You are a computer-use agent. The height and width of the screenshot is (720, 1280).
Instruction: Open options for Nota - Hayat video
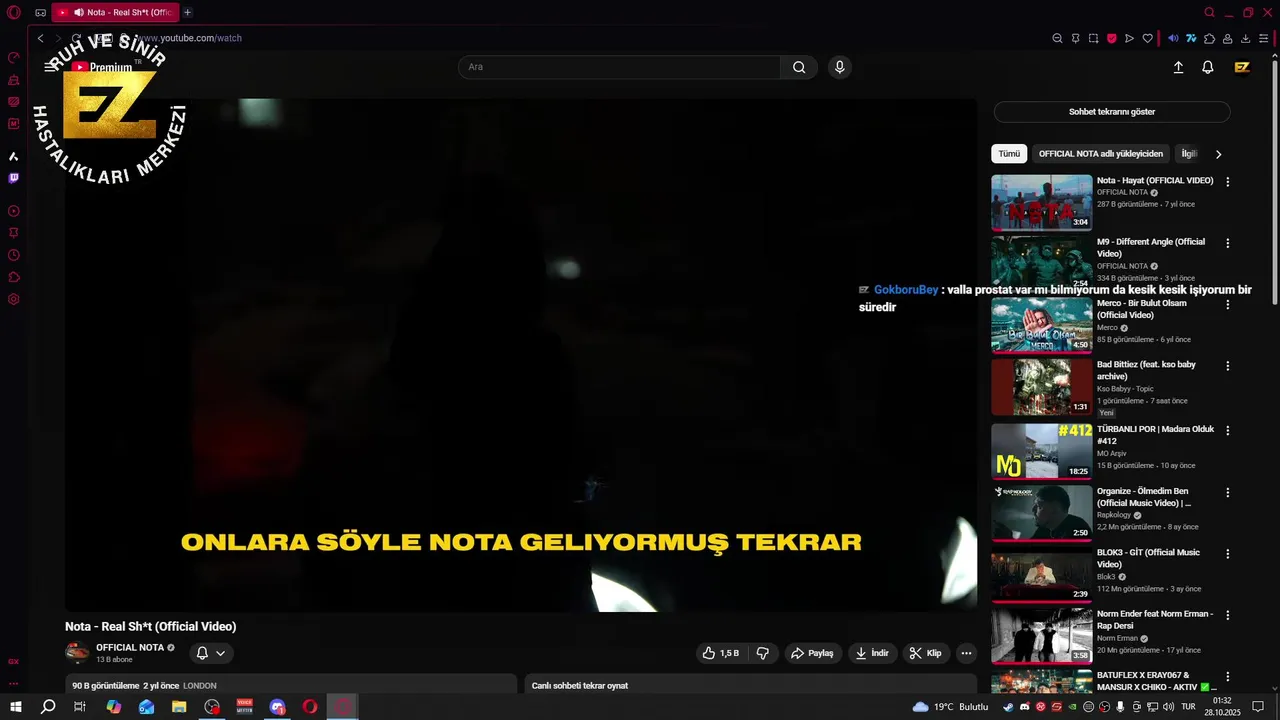(x=1228, y=182)
